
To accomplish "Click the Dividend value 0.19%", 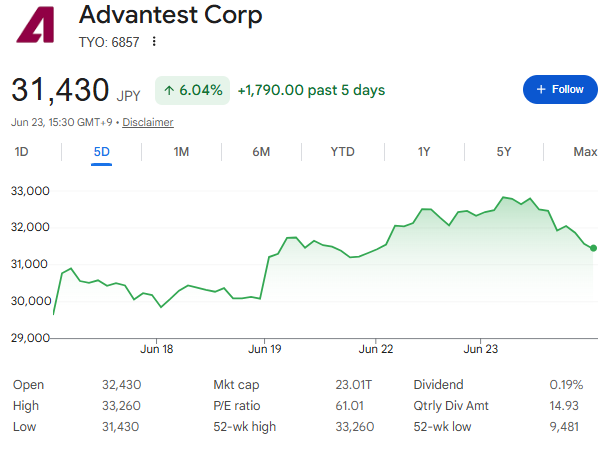I will coord(566,385).
